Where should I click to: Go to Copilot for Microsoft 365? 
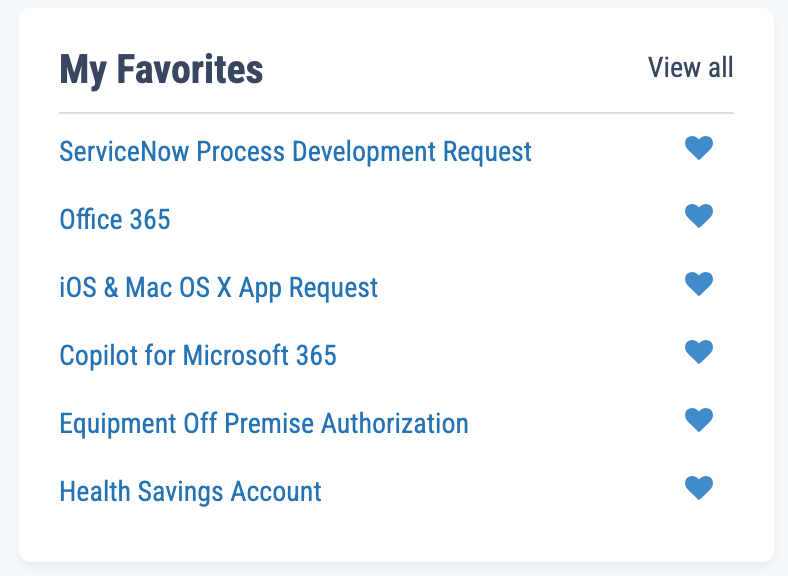pyautogui.click(x=198, y=355)
